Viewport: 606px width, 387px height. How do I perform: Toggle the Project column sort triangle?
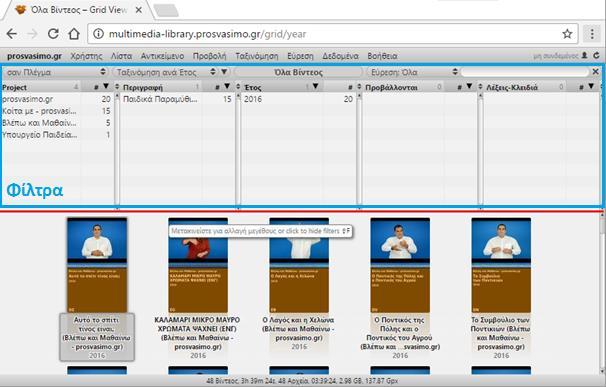pyautogui.click(x=106, y=86)
